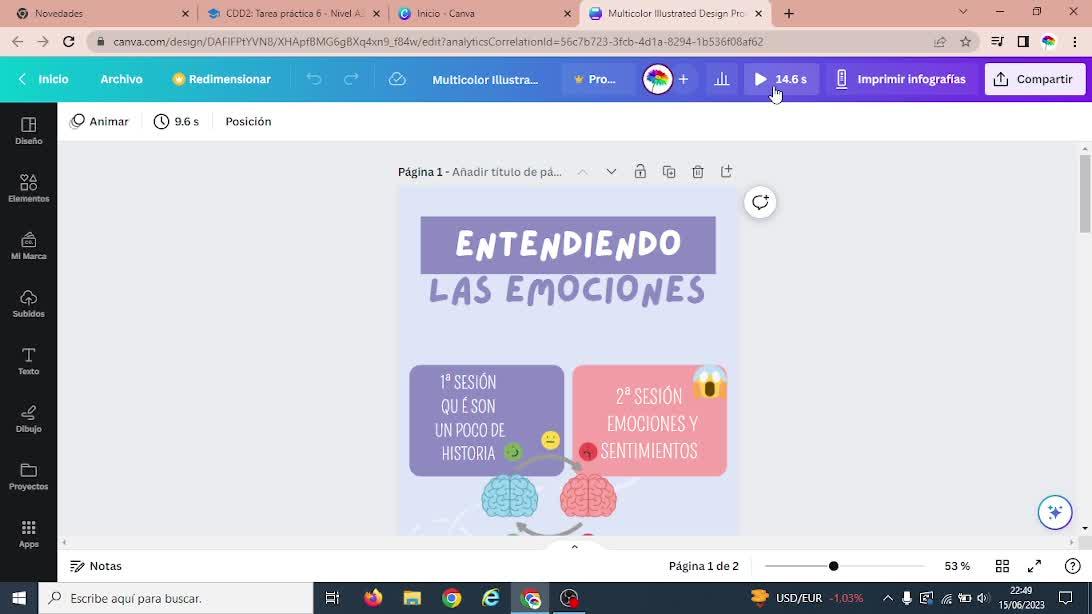Open the help question mark
This screenshot has height=614, width=1092.
click(1072, 566)
